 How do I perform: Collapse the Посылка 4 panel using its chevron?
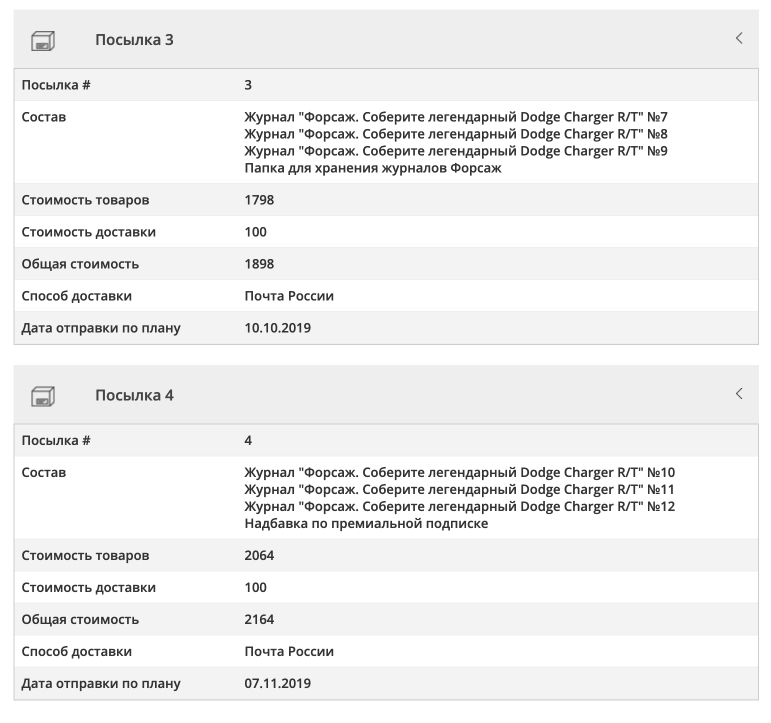tap(739, 394)
